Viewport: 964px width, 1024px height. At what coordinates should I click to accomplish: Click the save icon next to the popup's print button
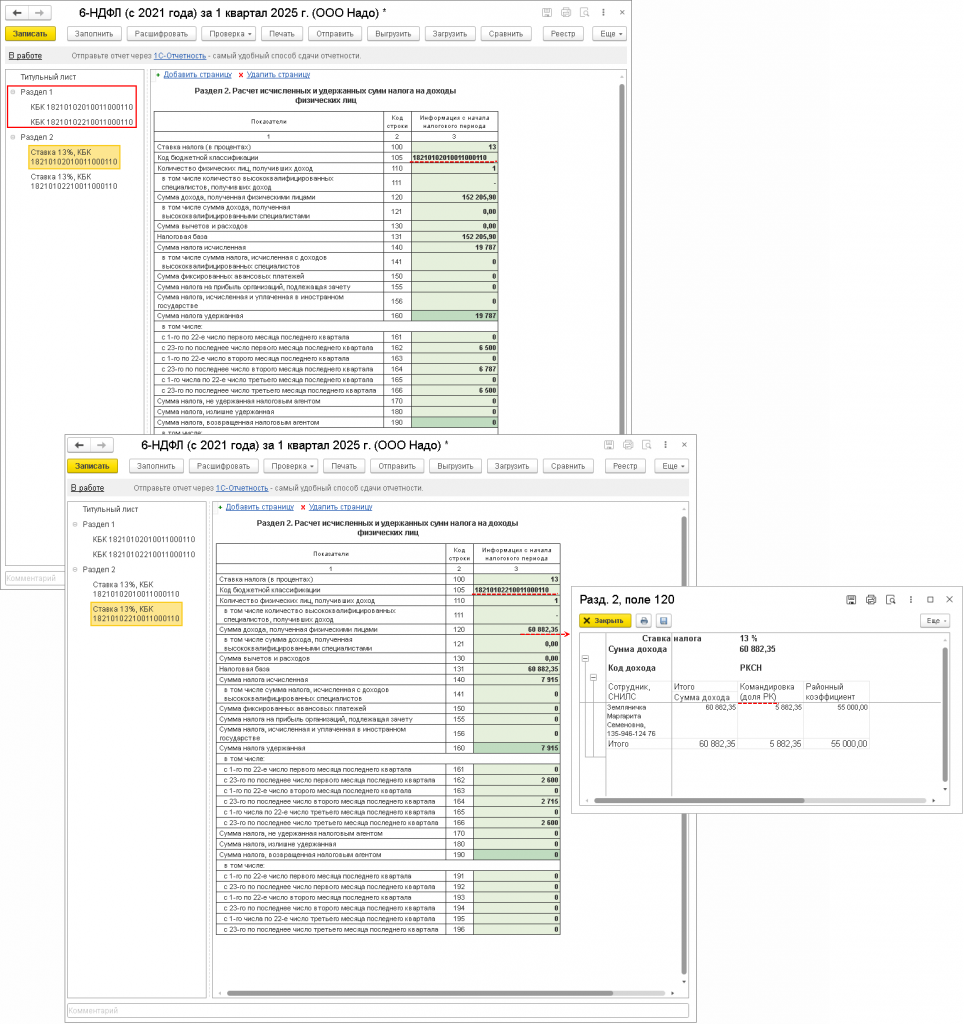(x=664, y=620)
